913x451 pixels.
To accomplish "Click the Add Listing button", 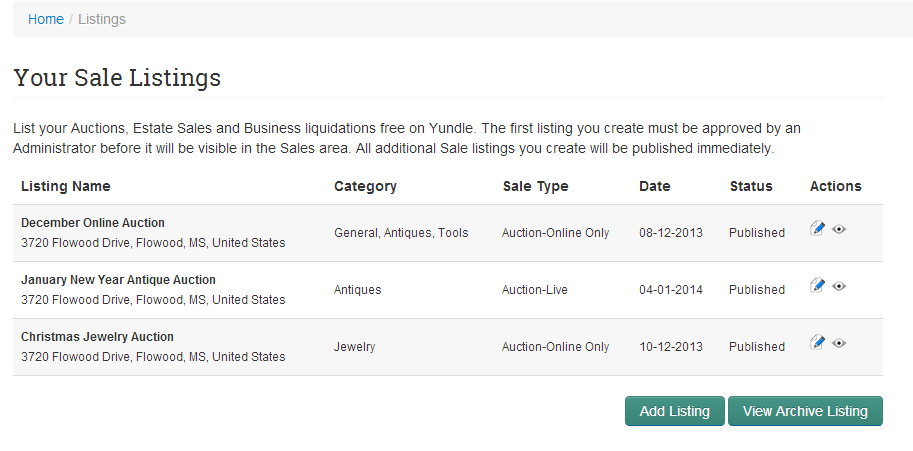I will (x=675, y=411).
